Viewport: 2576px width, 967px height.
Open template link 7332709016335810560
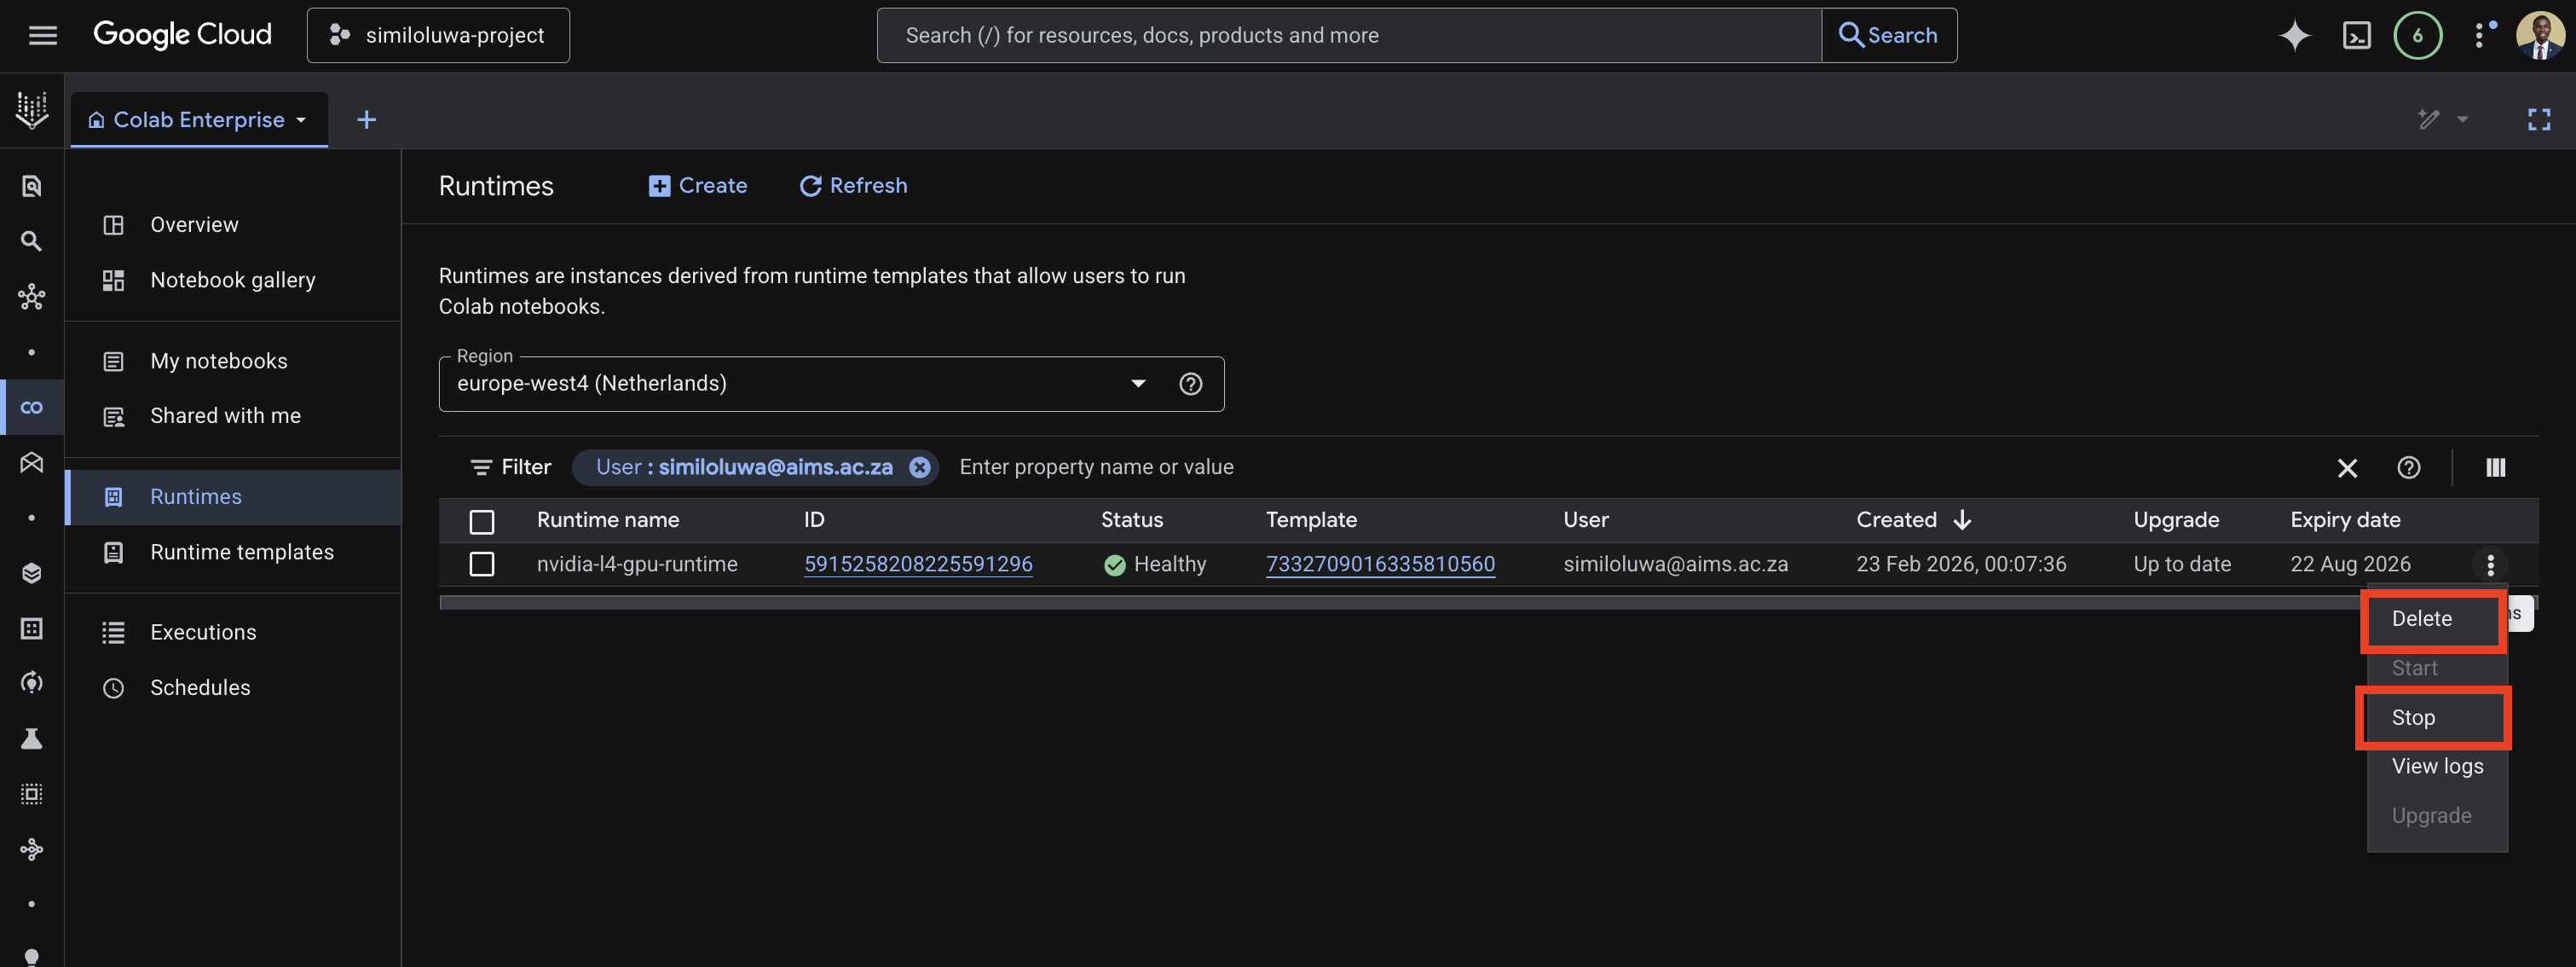click(x=1380, y=563)
